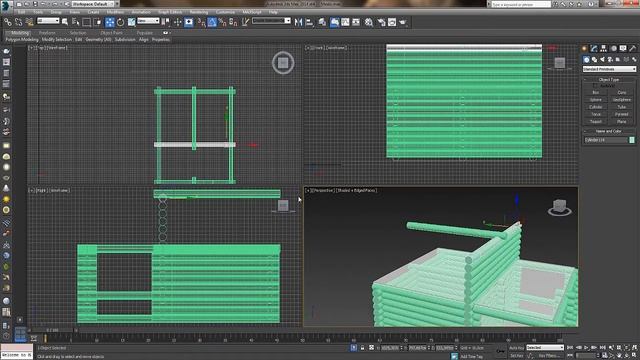640x360 pixels.
Task: Collapse the Name and Color rollout
Action: pos(609,131)
